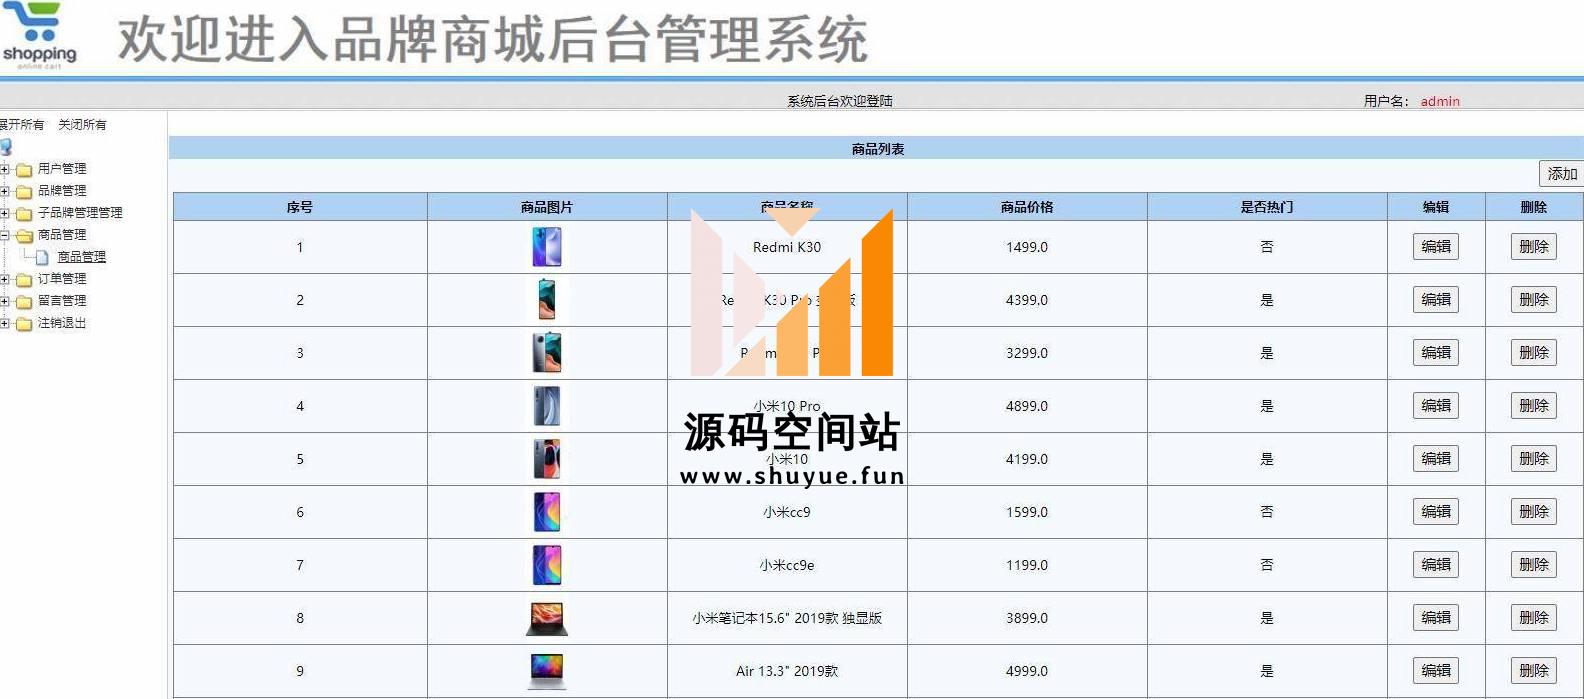Open product image in the 3299.0 row

tap(547, 353)
